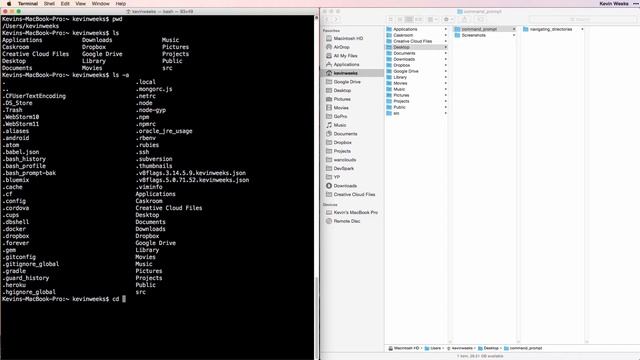Select kevinweeks home in the Finder sidebar
This screenshot has width=640, height=360.
[x=342, y=73]
